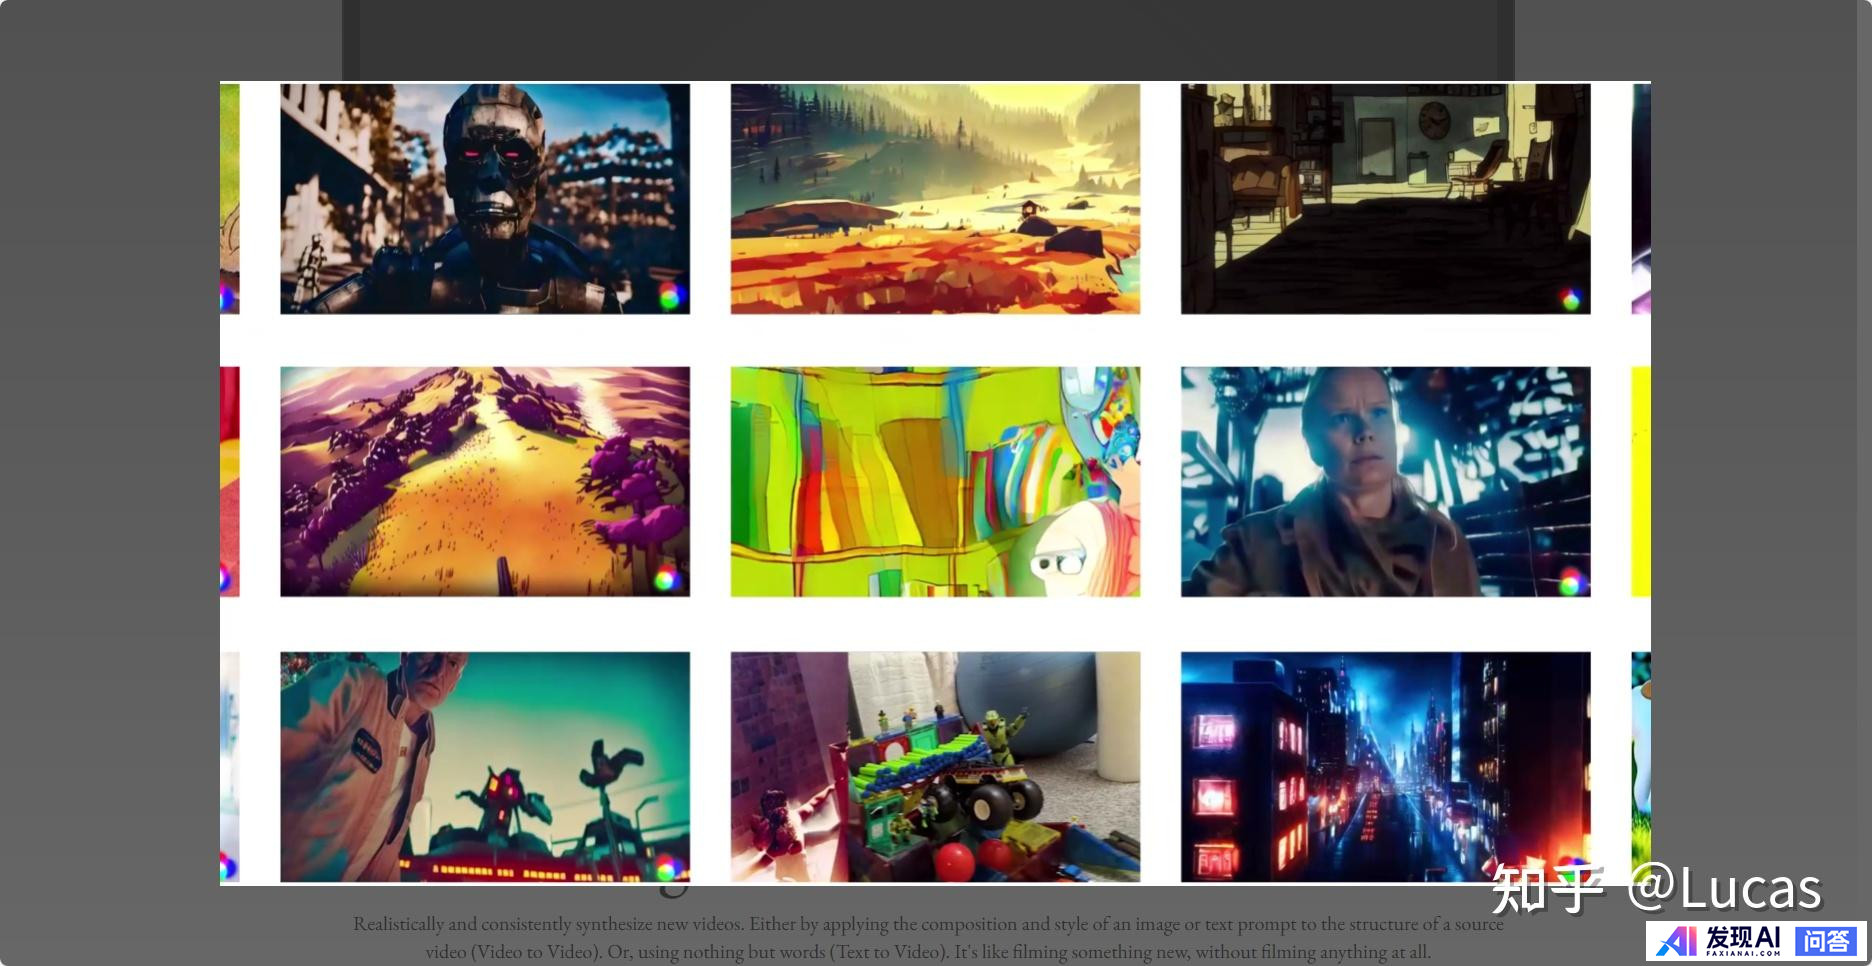Open the neon green cartoon bookshelf thumbnail
Viewport: 1872px width, 966px height.
click(935, 482)
